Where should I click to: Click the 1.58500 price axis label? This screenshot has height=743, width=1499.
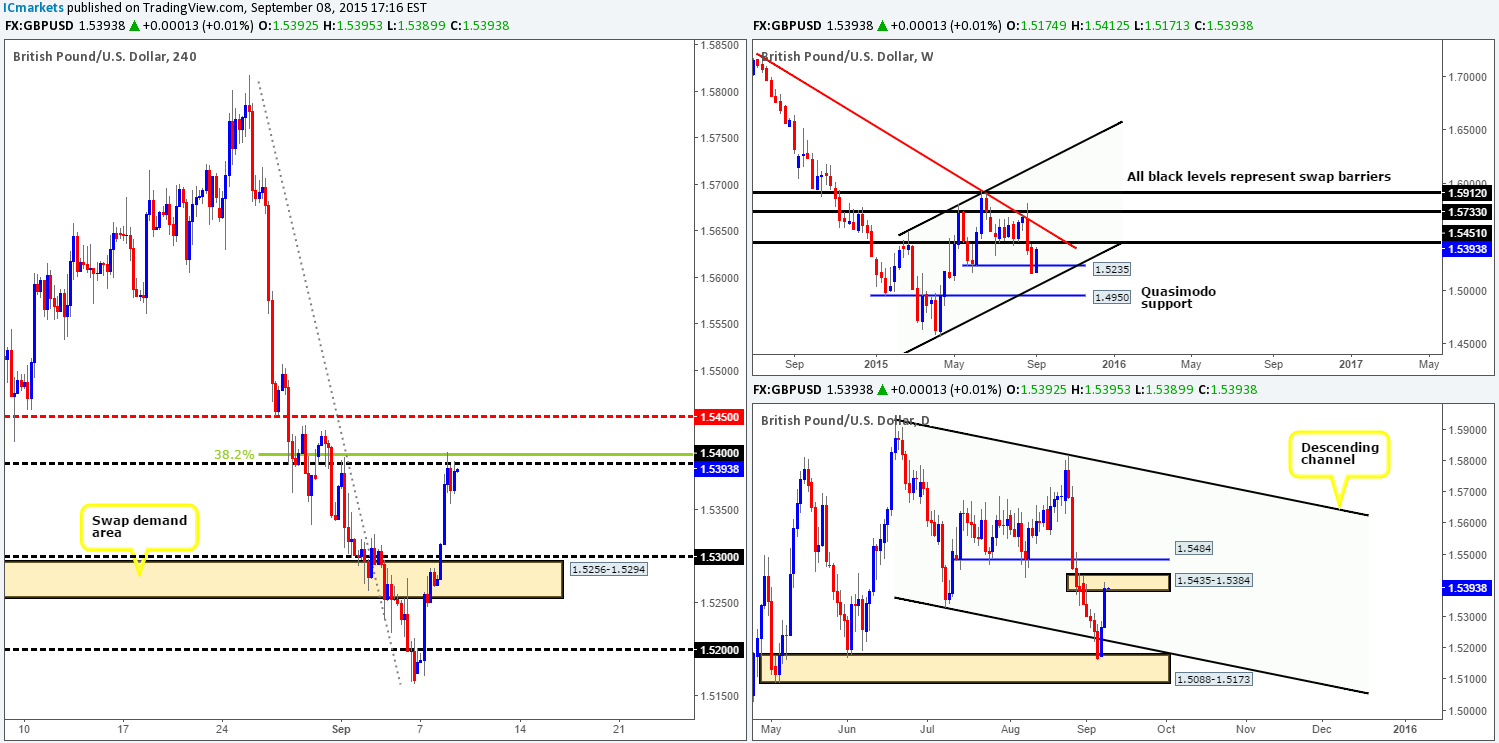tap(718, 46)
